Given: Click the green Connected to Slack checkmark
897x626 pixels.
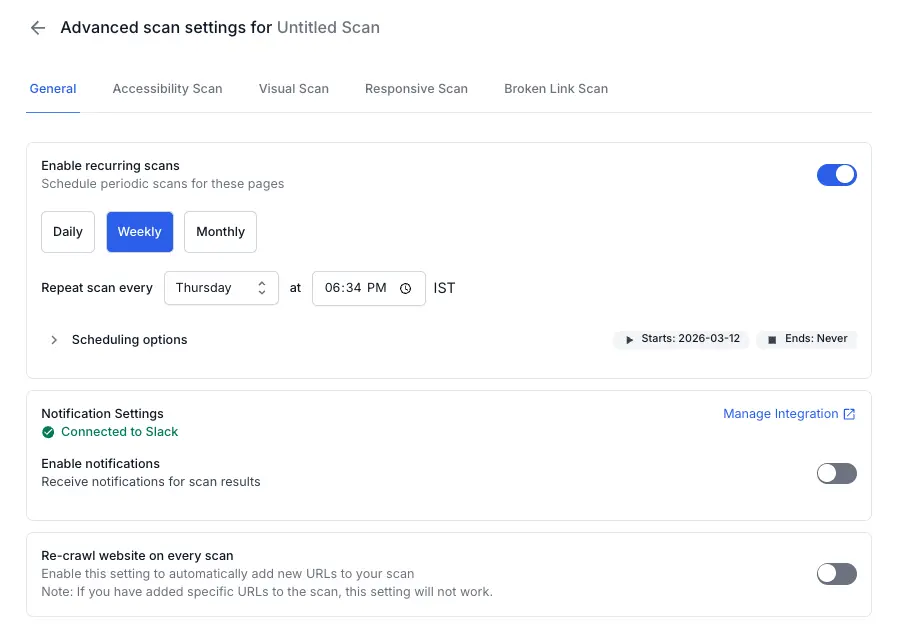Looking at the screenshot, I should click(48, 432).
